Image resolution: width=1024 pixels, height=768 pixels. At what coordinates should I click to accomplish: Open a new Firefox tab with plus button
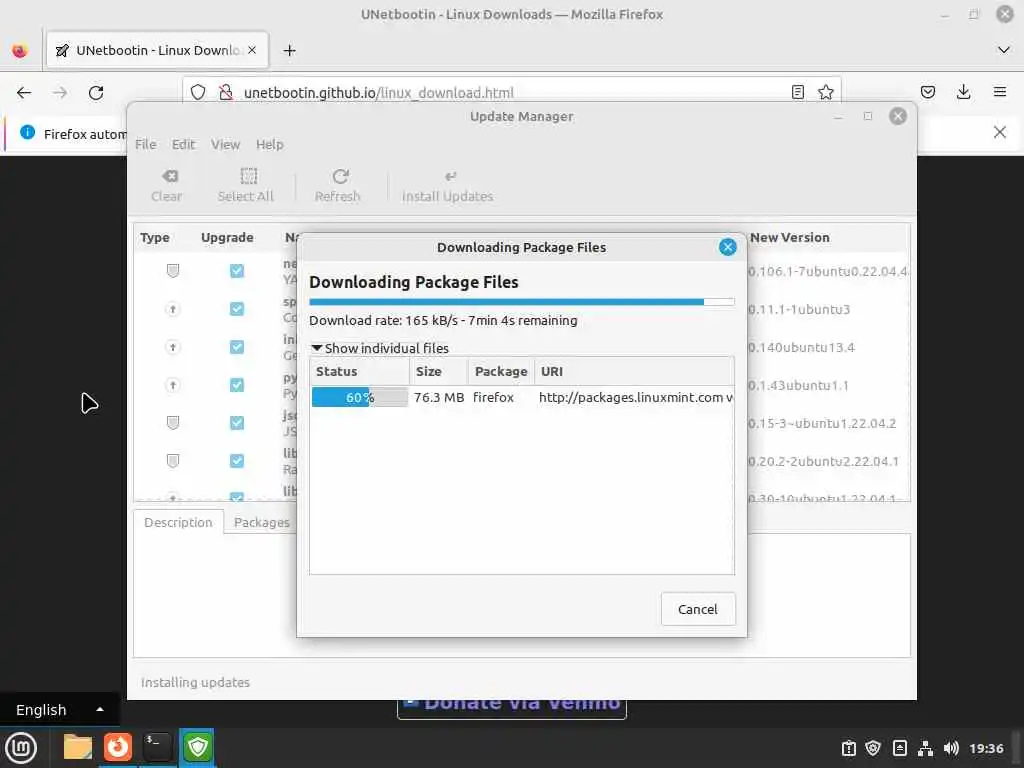pyautogui.click(x=289, y=50)
